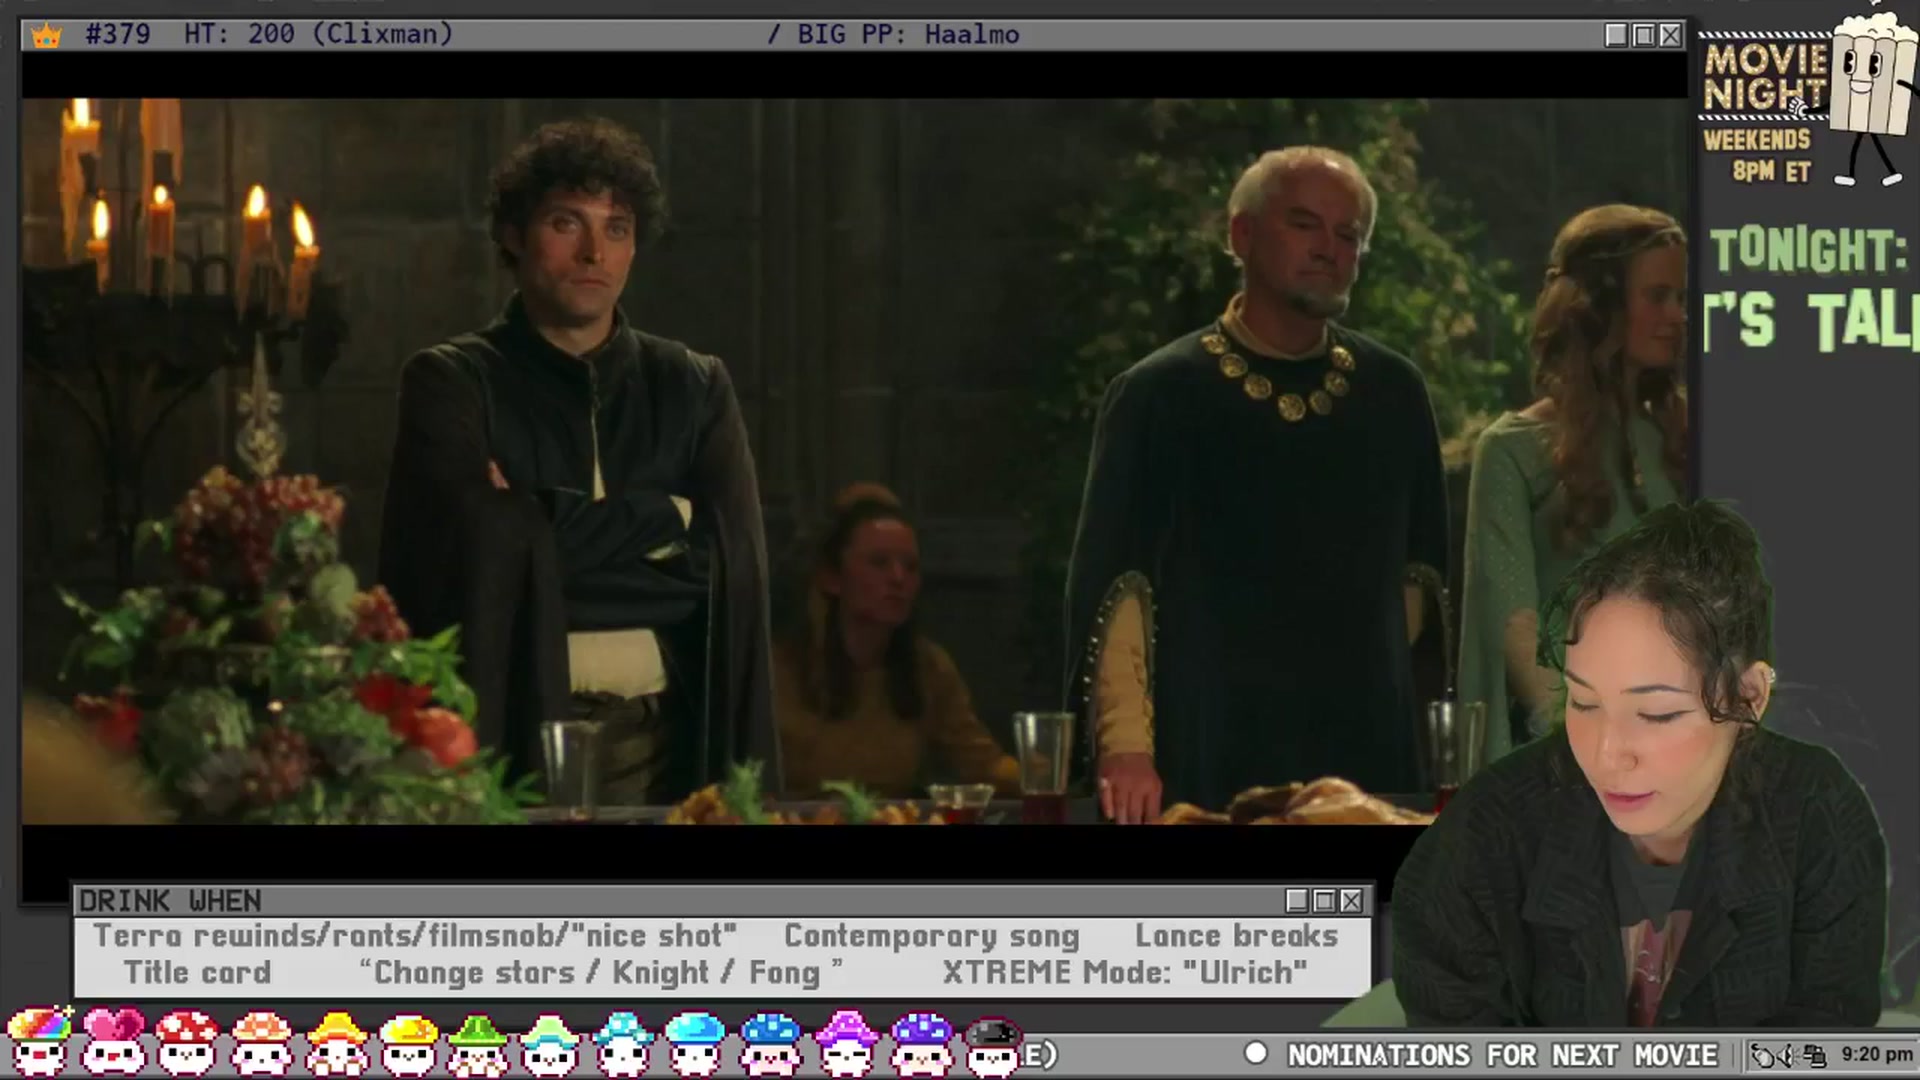
Task: Click the 9:20 pm clock
Action: pos(1877,1054)
